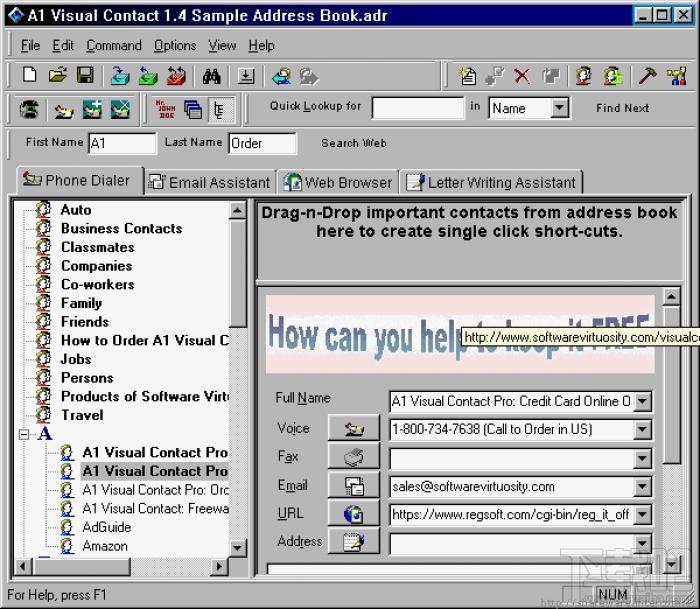The height and width of the screenshot is (609, 700).
Task: Click the New document toolbar icon
Action: pyautogui.click(x=30, y=75)
